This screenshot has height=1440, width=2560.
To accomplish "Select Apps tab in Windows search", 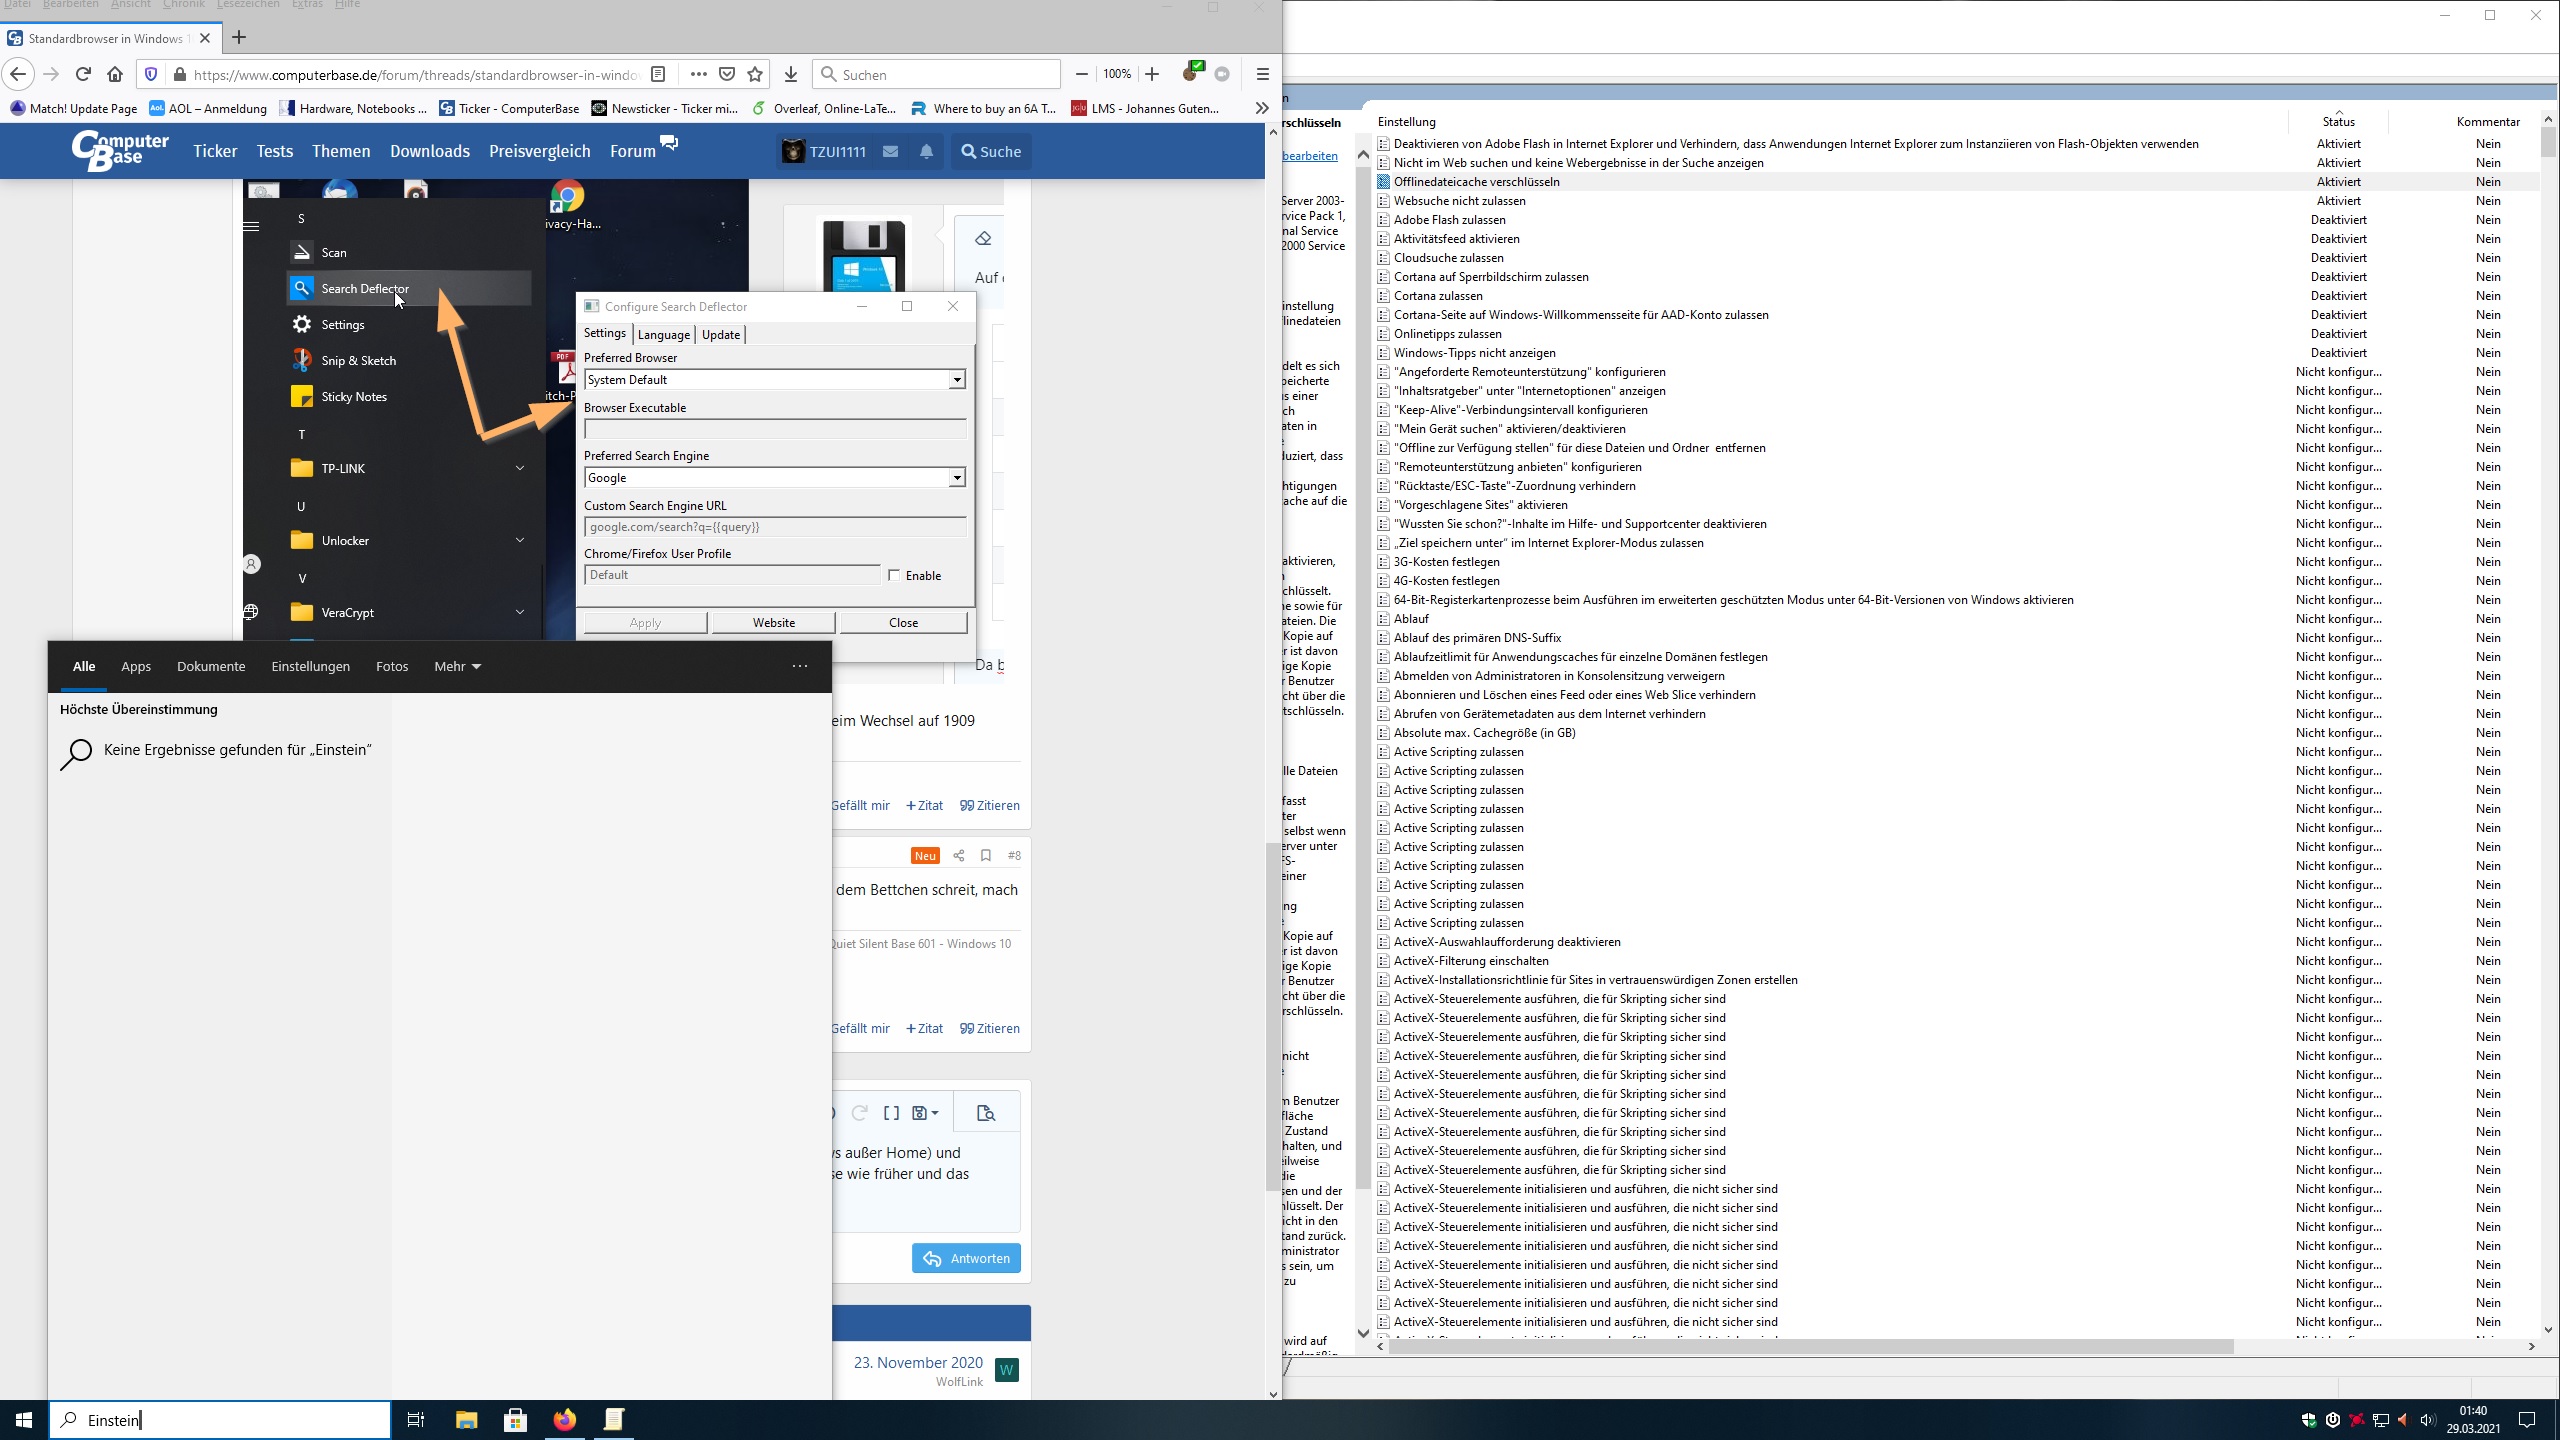I will click(x=136, y=666).
